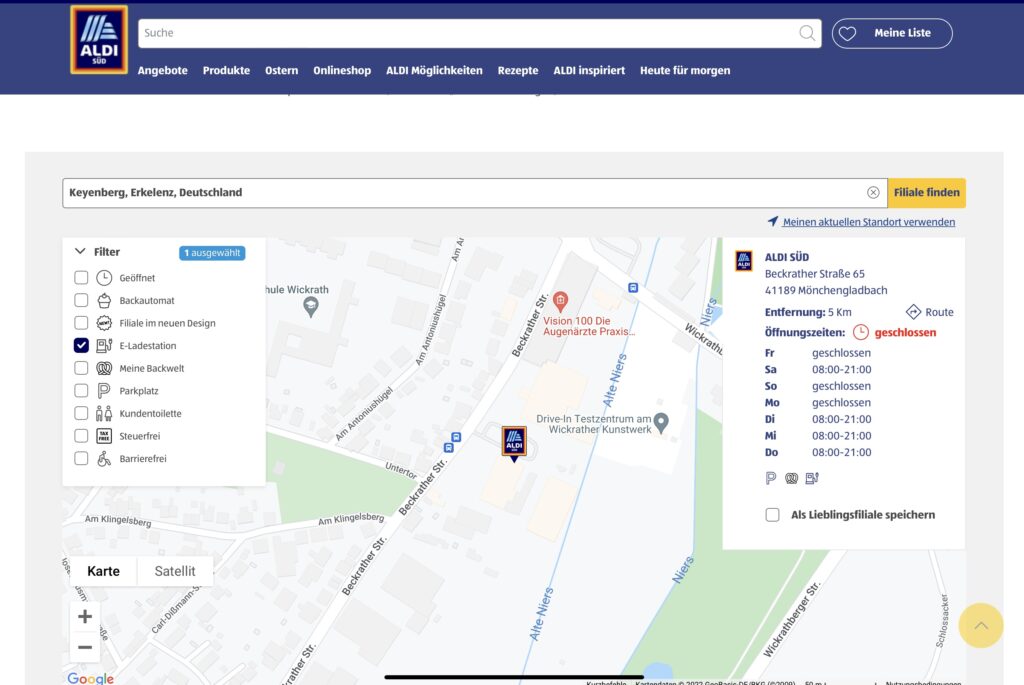Click the school pin near hule Wickrath
Image resolution: width=1024 pixels, height=685 pixels.
tap(311, 307)
